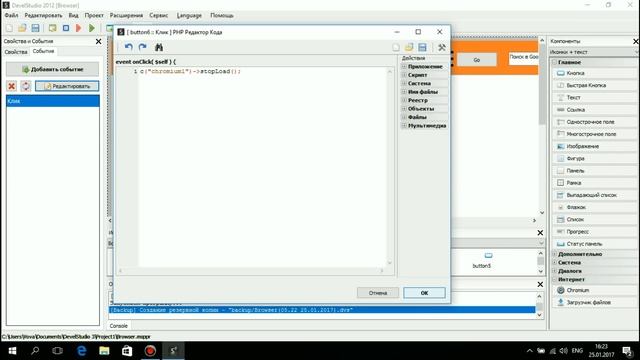Viewport: 640px width, 360px height.
Task: Open Расширения menu
Action: point(126,15)
